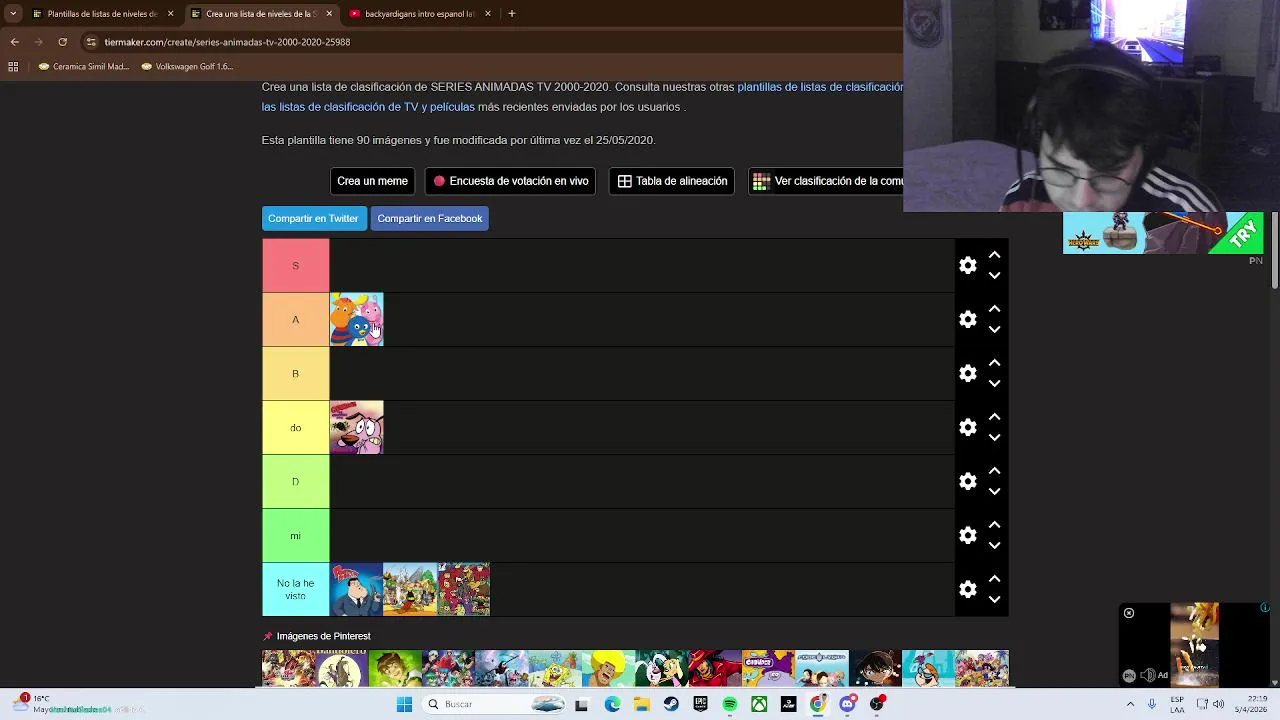Viewport: 1280px width, 720px height.
Task: Open settings gear for the 'mi' row
Action: pos(968,535)
